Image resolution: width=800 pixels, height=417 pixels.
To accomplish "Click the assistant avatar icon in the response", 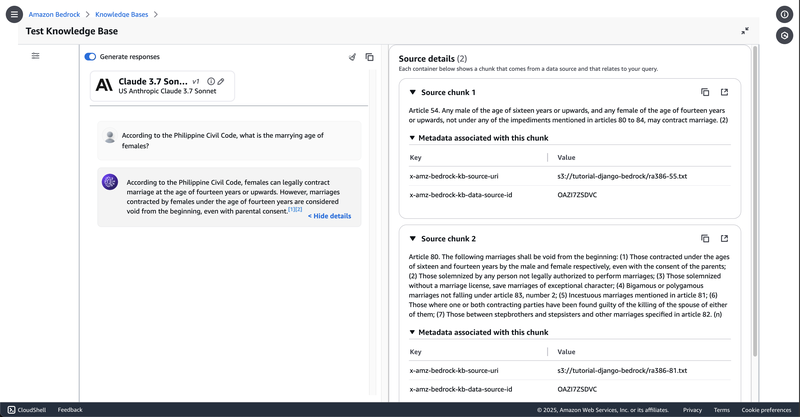I will (x=110, y=182).
